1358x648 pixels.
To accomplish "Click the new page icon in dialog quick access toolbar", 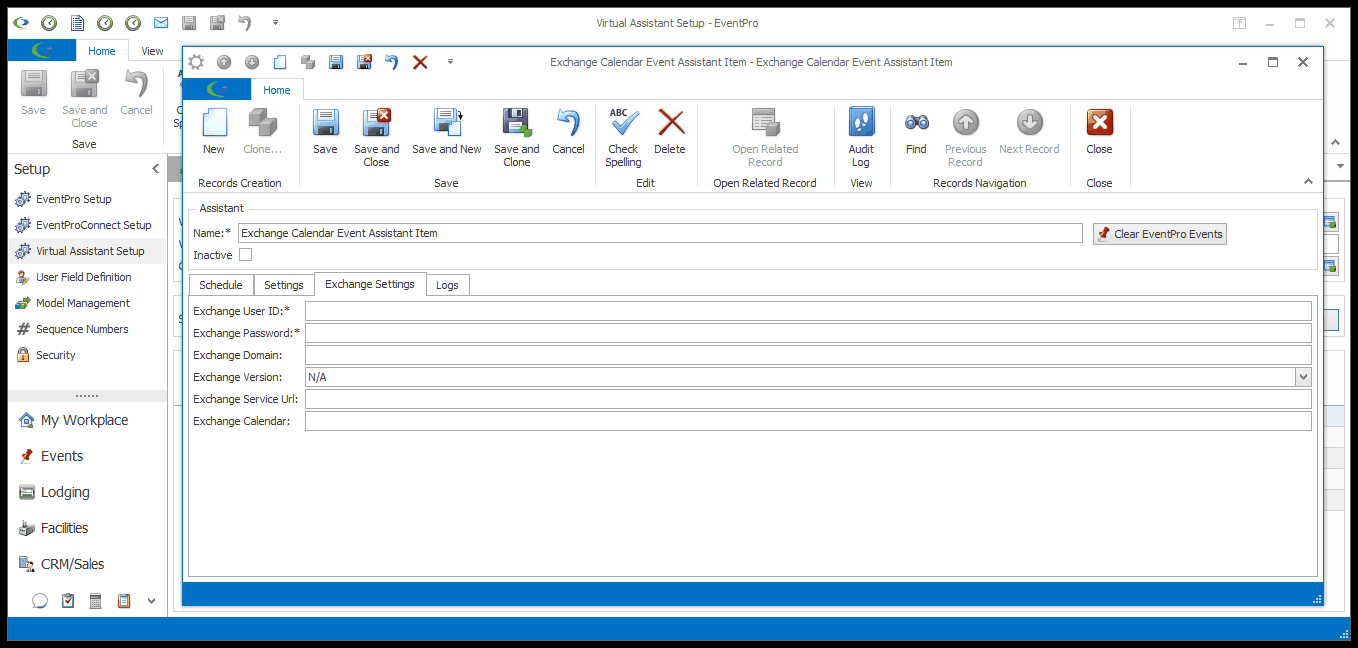I will point(280,62).
